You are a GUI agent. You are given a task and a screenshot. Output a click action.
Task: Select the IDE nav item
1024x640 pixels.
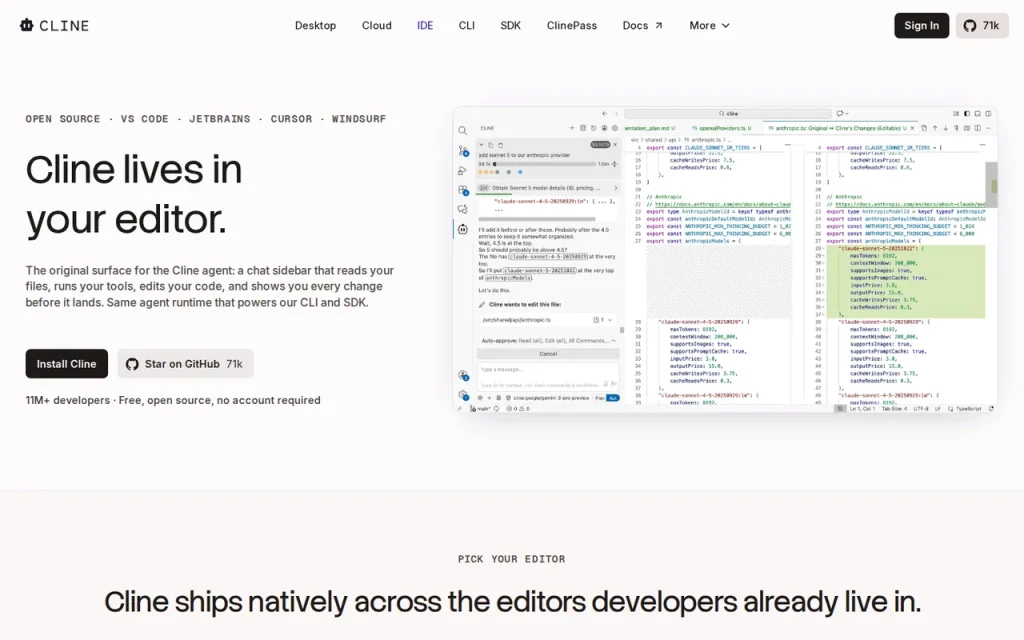pos(425,25)
